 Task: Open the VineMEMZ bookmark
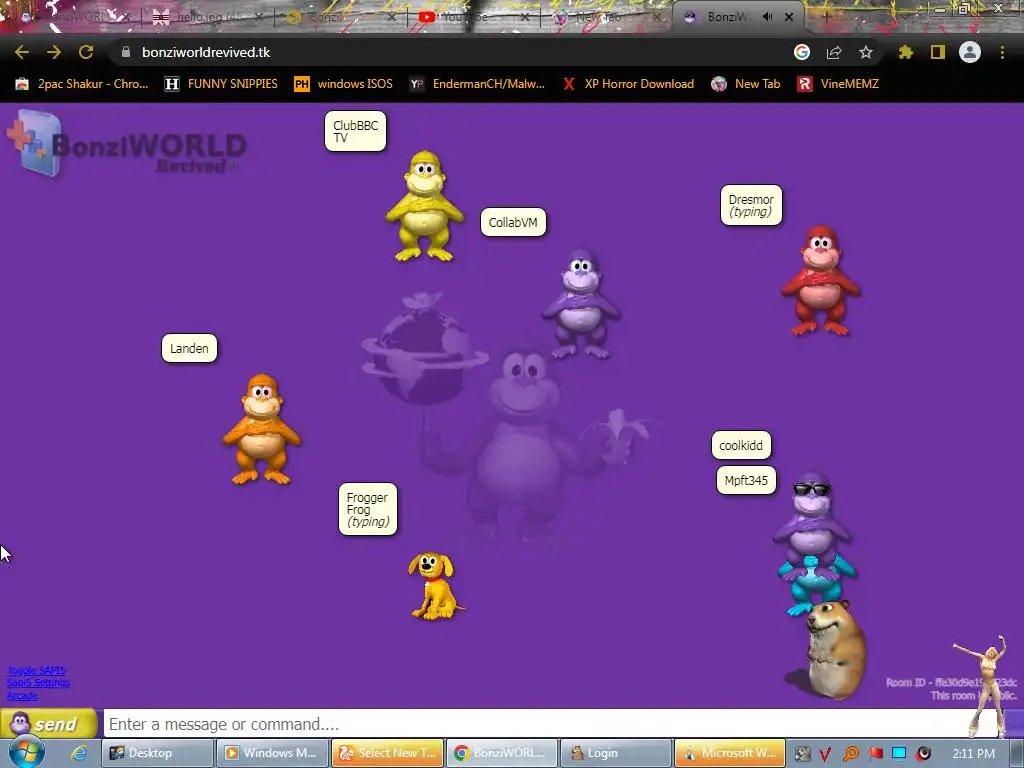[838, 84]
